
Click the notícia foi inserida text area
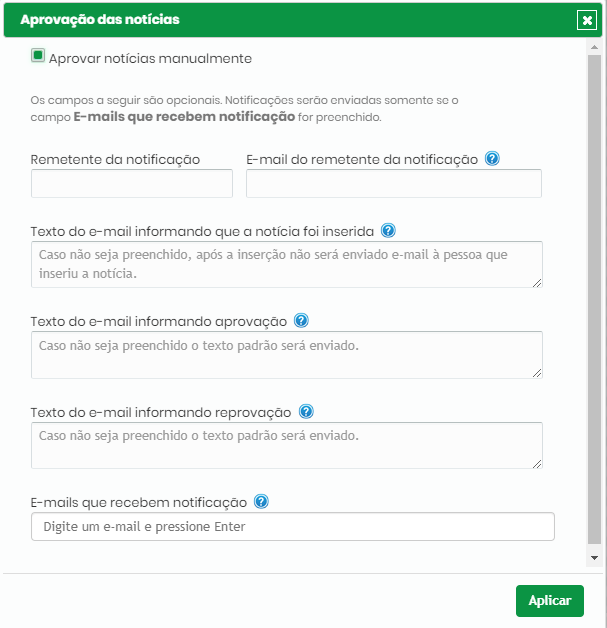(x=287, y=264)
